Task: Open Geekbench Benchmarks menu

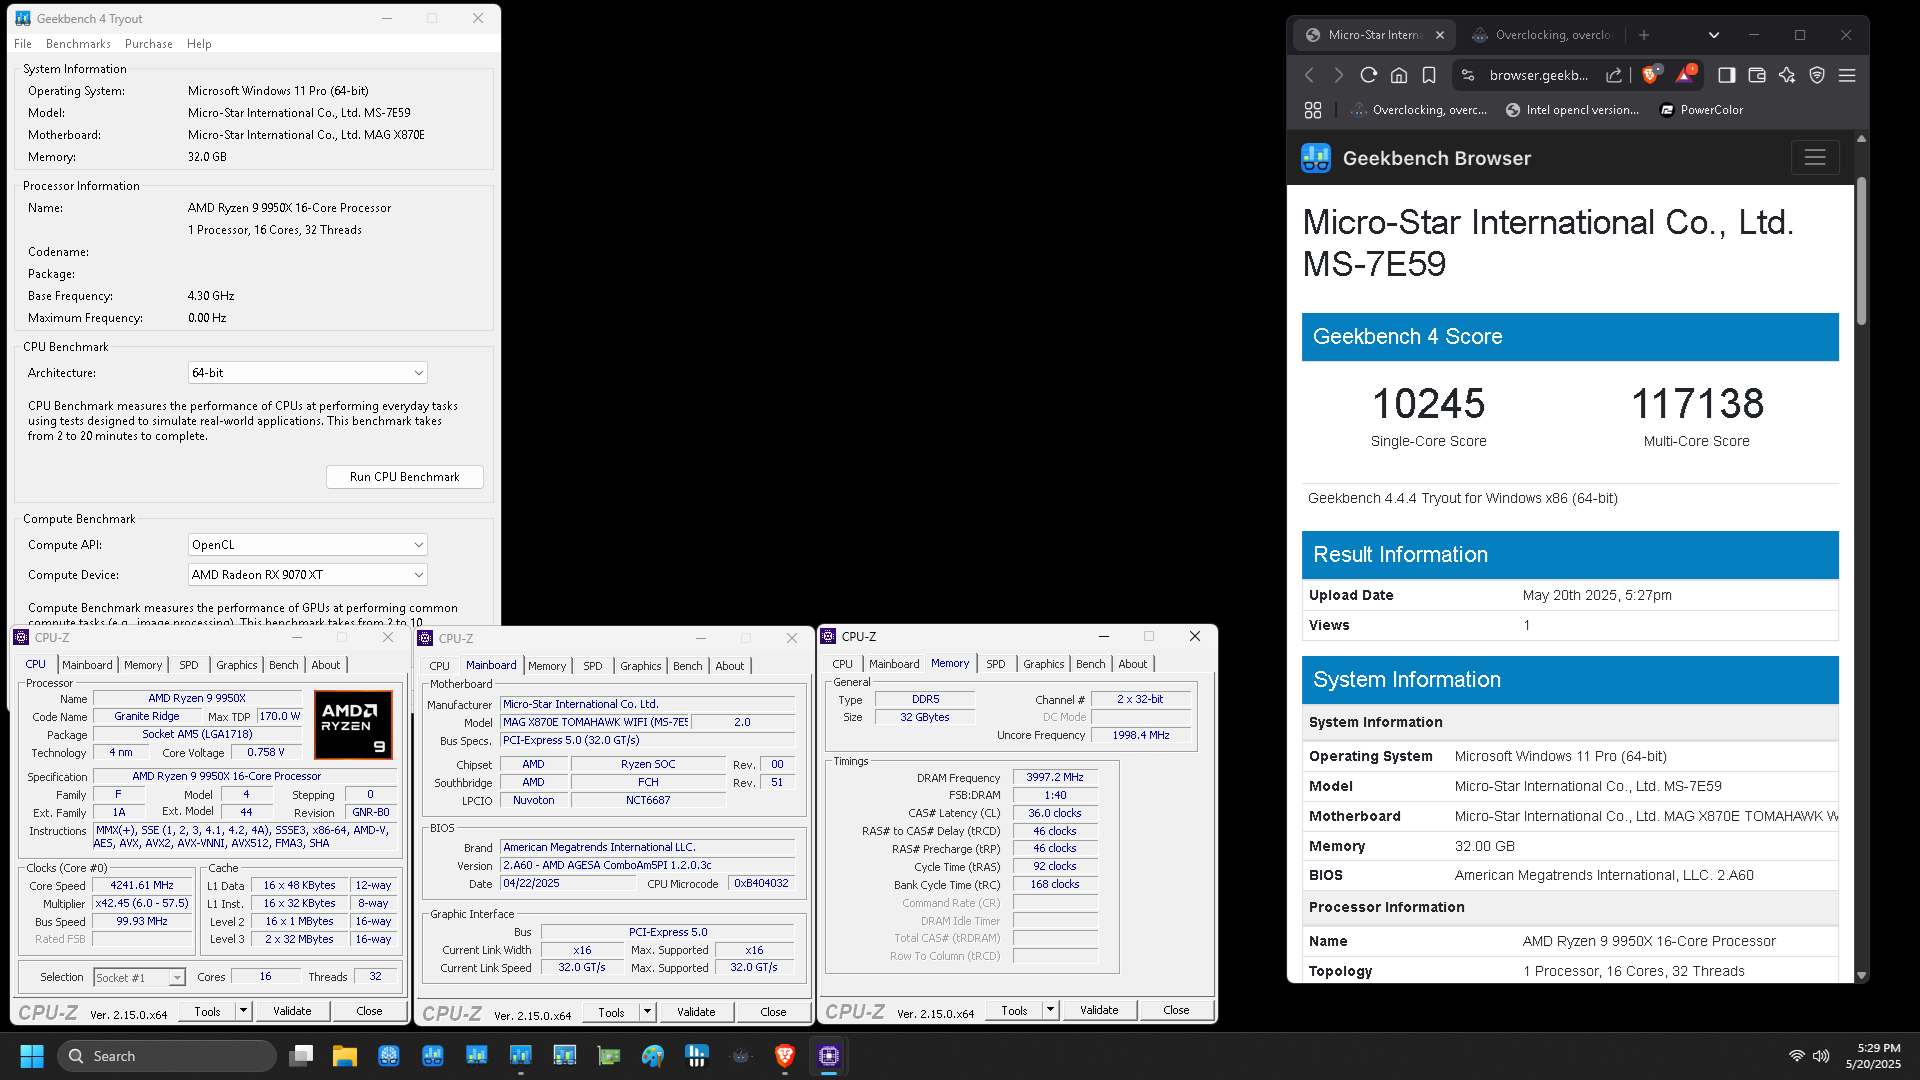Action: (78, 44)
